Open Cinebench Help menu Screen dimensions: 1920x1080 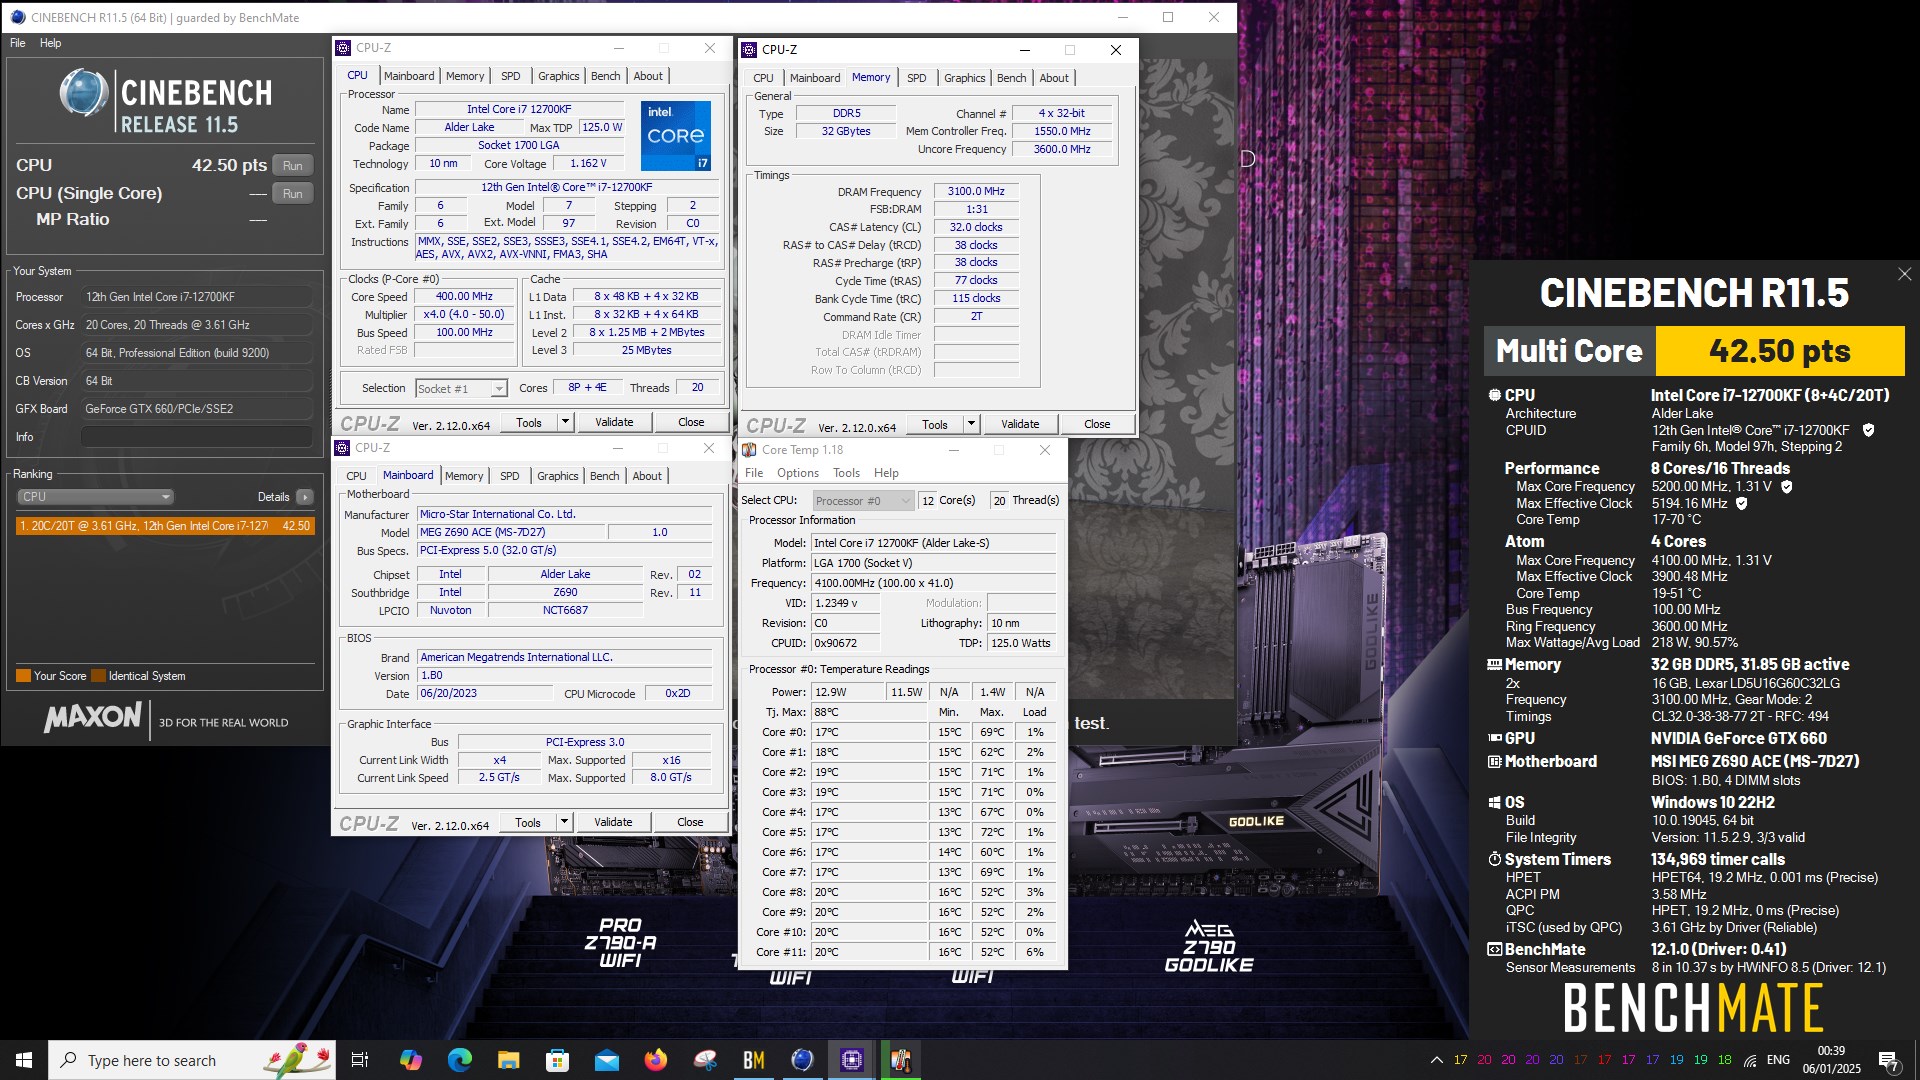[x=50, y=43]
